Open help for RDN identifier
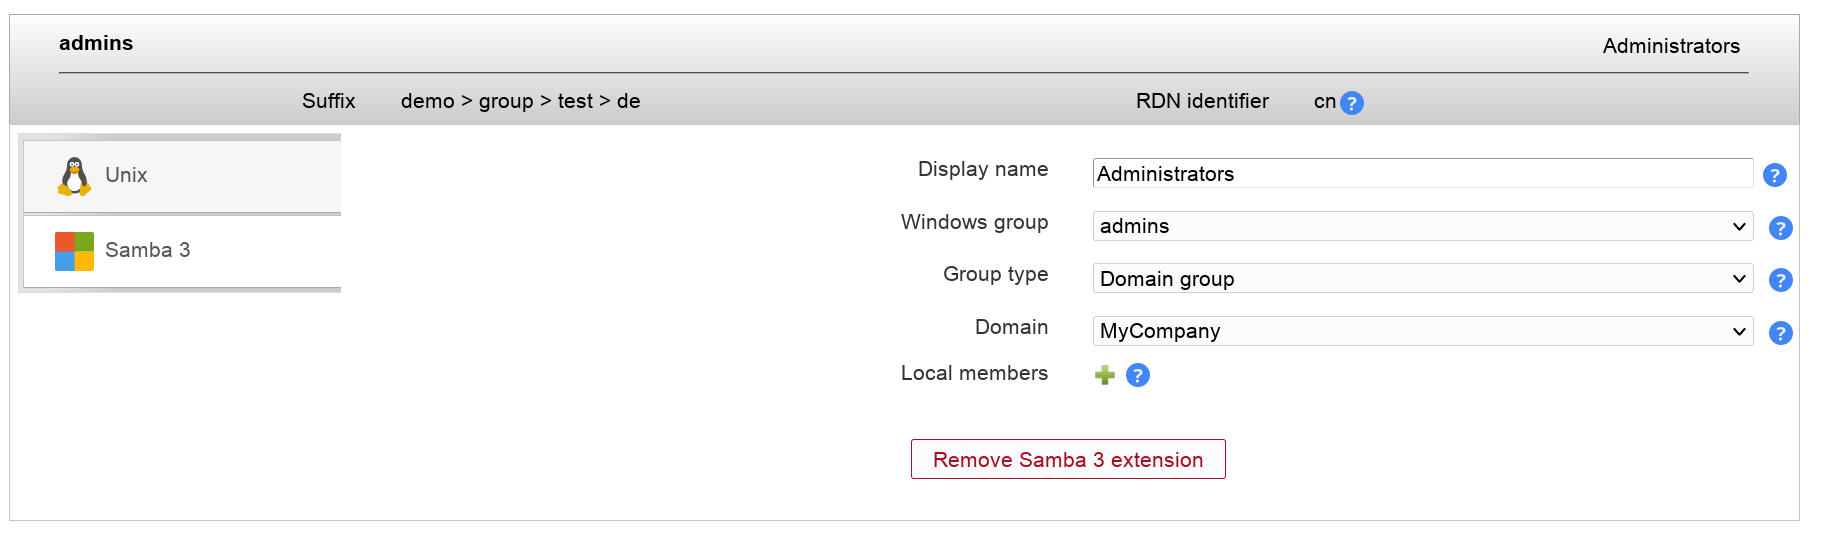1824x543 pixels. point(1351,103)
